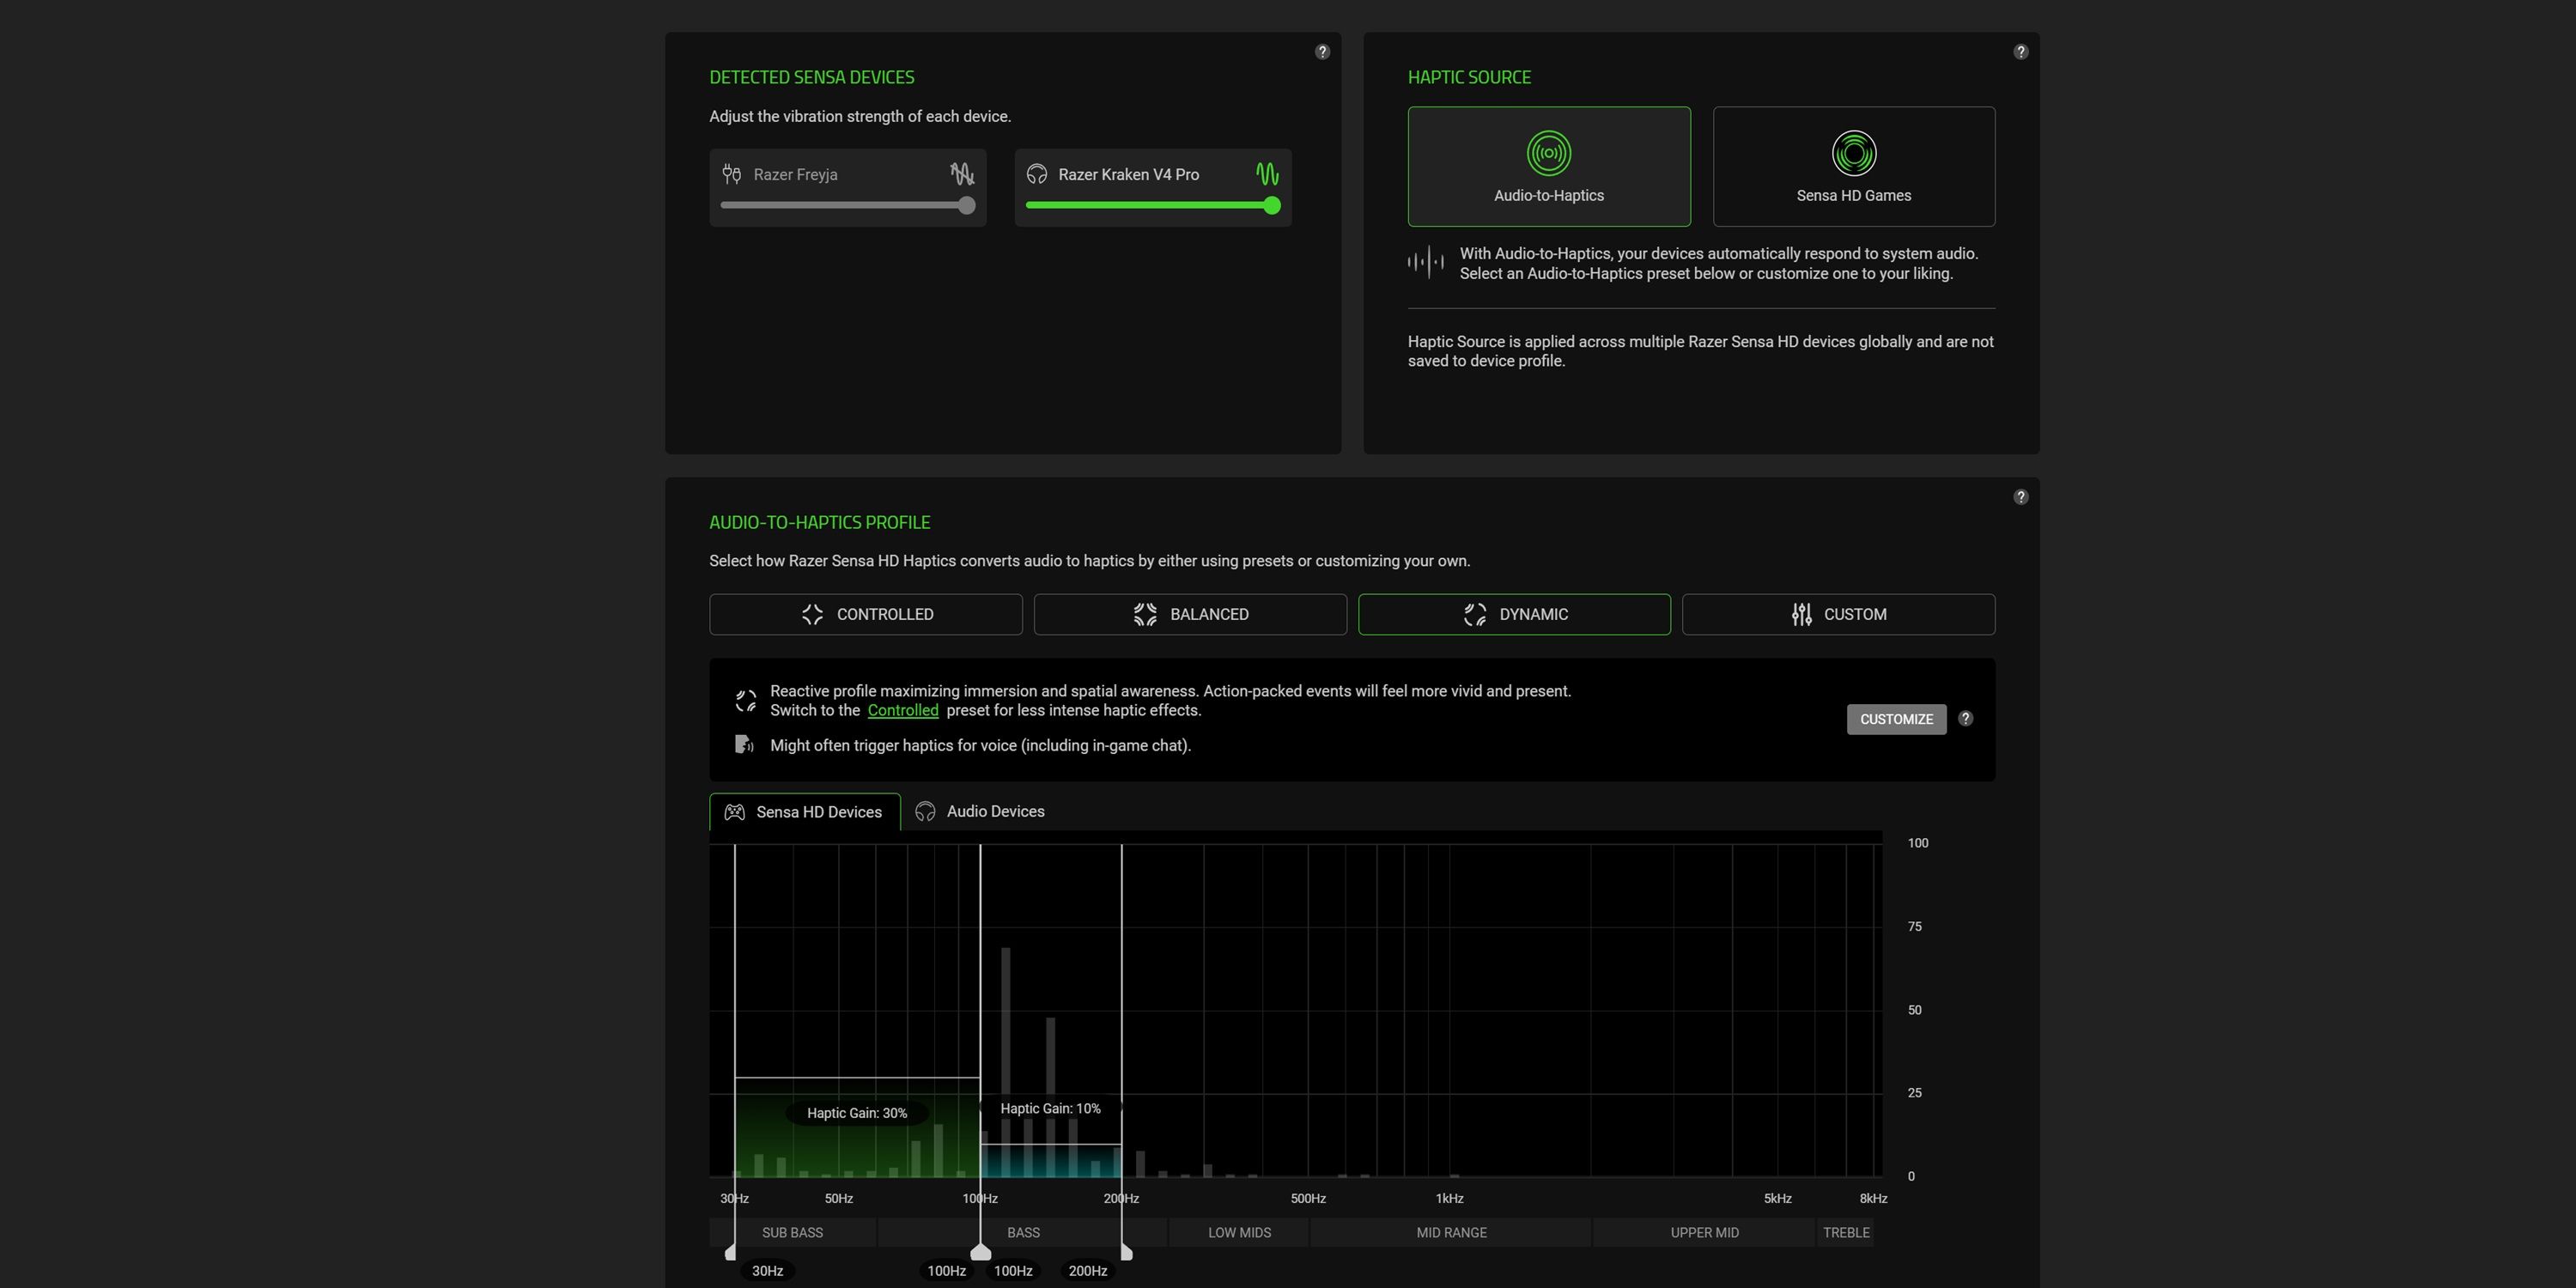Click the BASS band label
Screen dimensions: 2576x1288
click(x=1023, y=1232)
